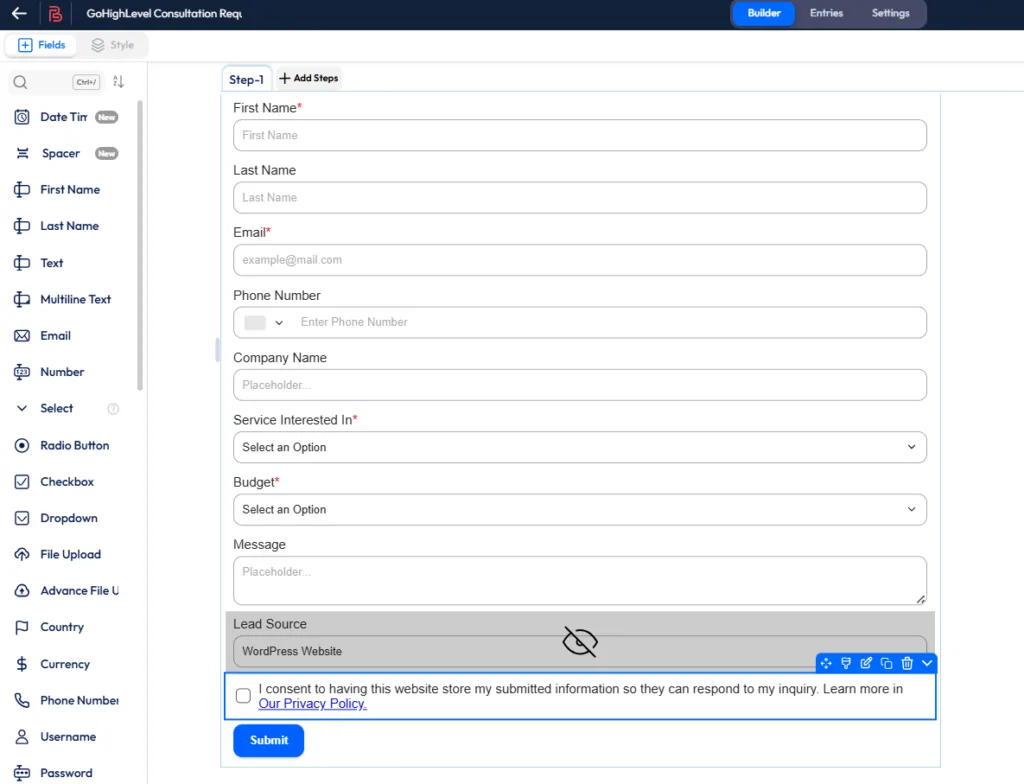Image resolution: width=1024 pixels, height=784 pixels.
Task: Click the Lead Source WordPress Website field
Action: click(580, 651)
